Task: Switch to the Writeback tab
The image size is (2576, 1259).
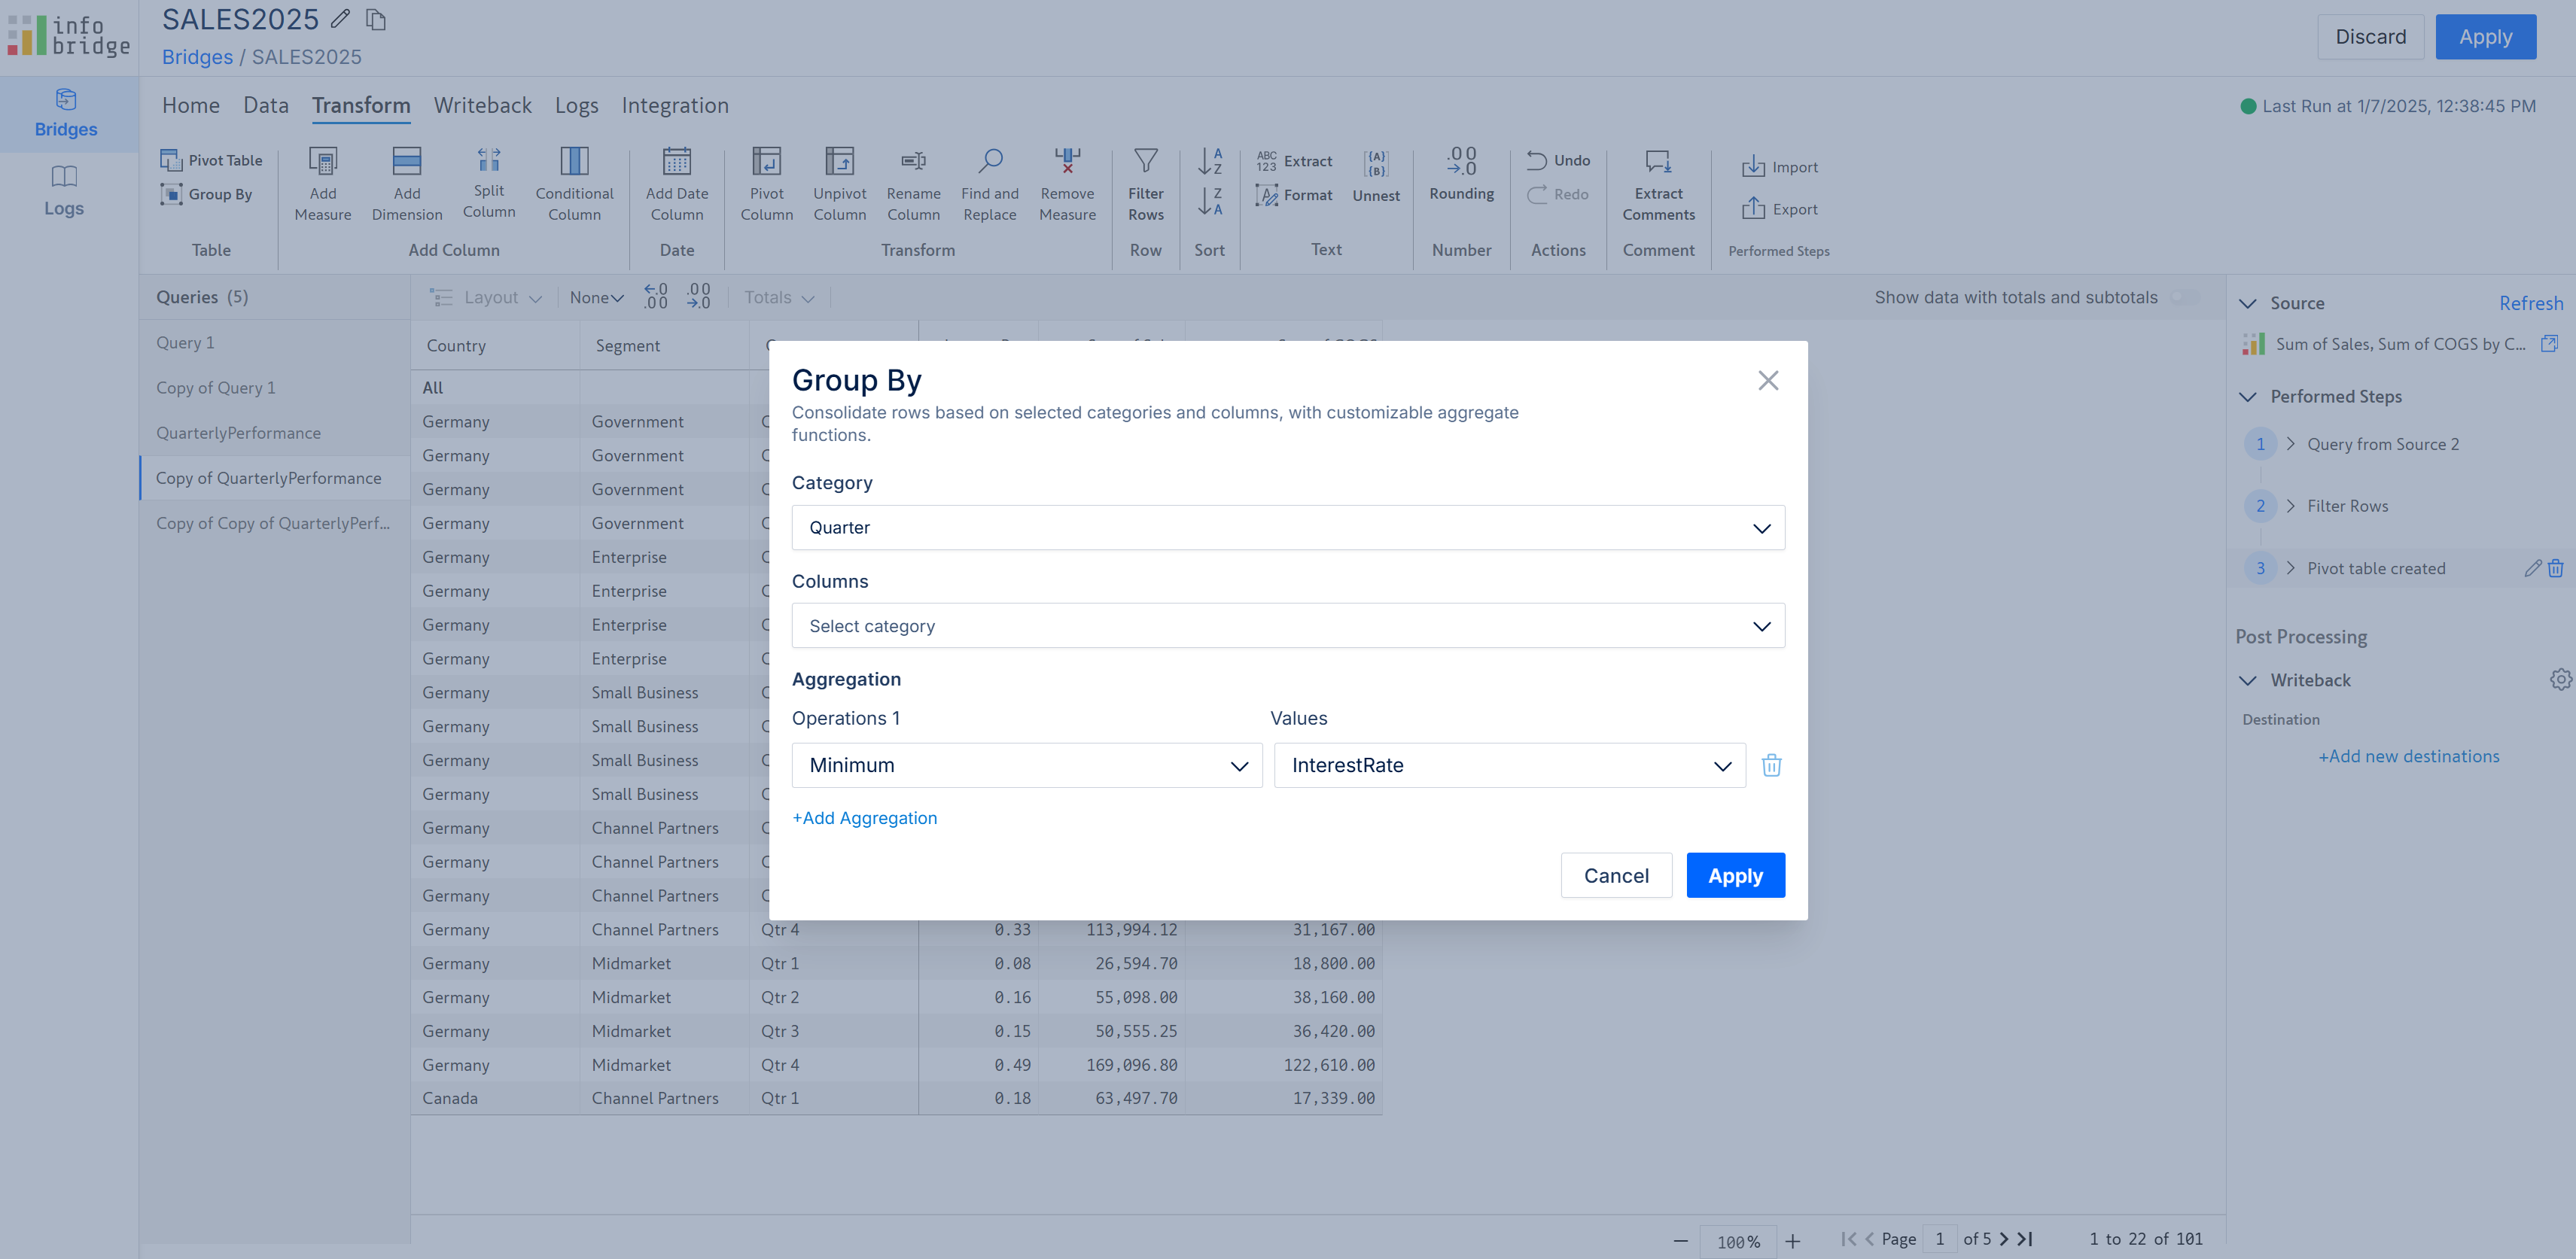Action: point(482,105)
